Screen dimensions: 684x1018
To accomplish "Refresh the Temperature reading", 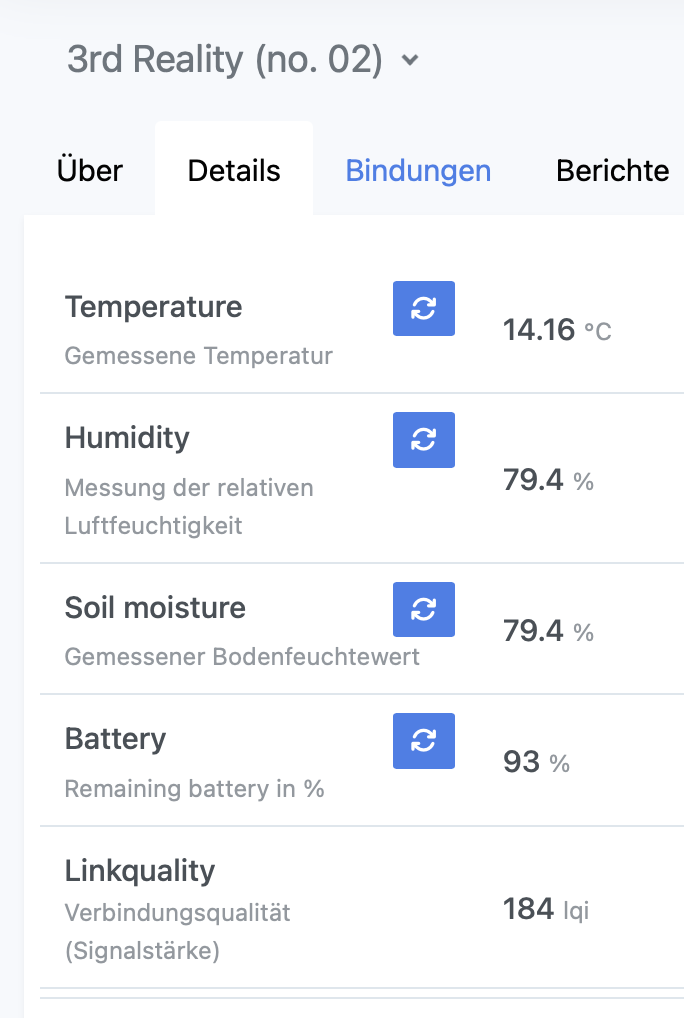I will tap(423, 309).
